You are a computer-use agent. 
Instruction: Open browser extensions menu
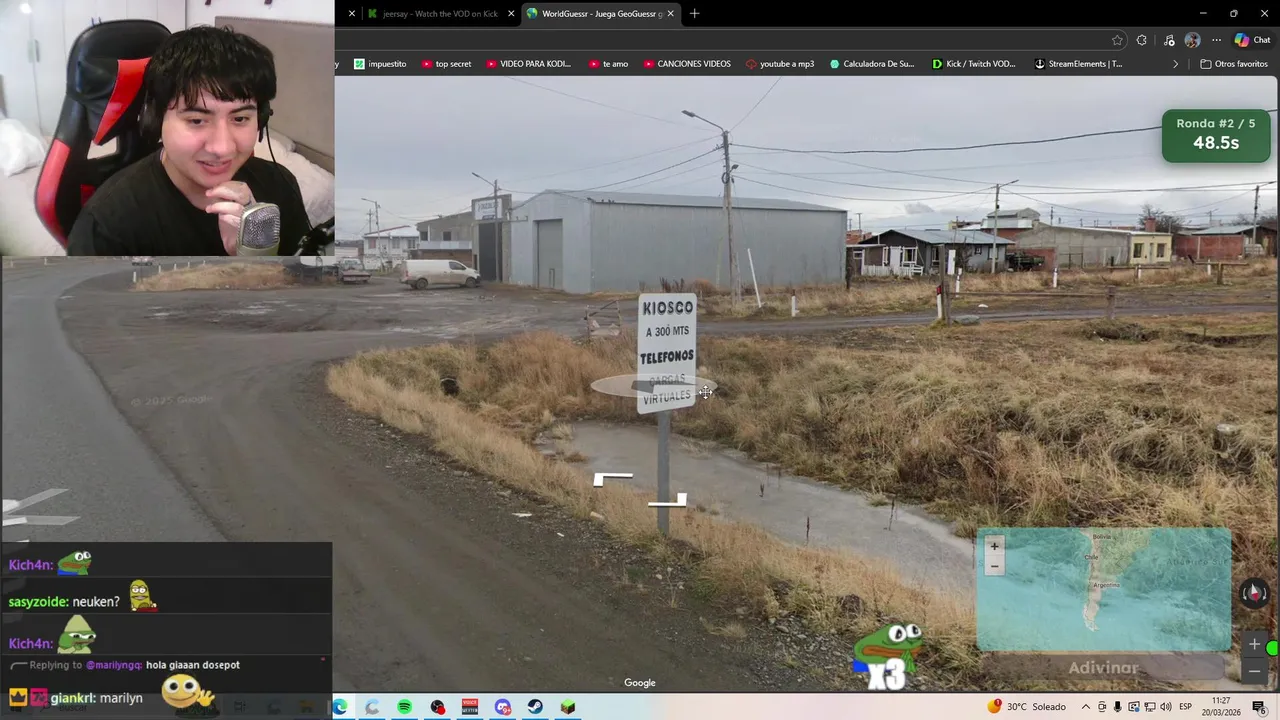point(1142,40)
